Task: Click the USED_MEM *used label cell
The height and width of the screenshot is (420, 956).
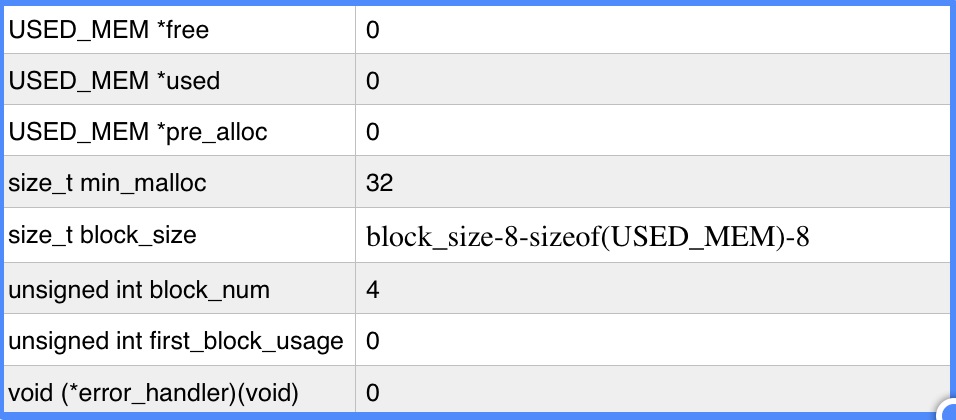Action: 114,81
